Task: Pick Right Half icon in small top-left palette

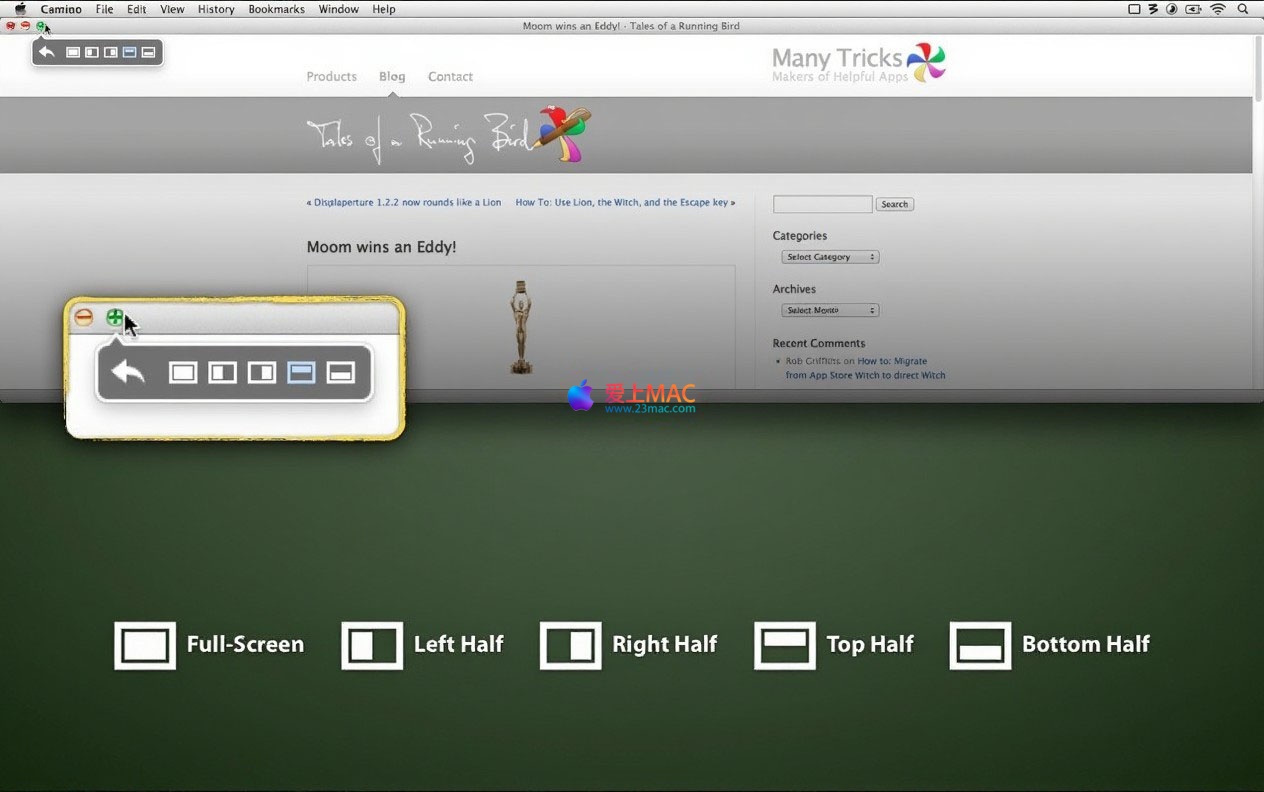Action: (111, 52)
